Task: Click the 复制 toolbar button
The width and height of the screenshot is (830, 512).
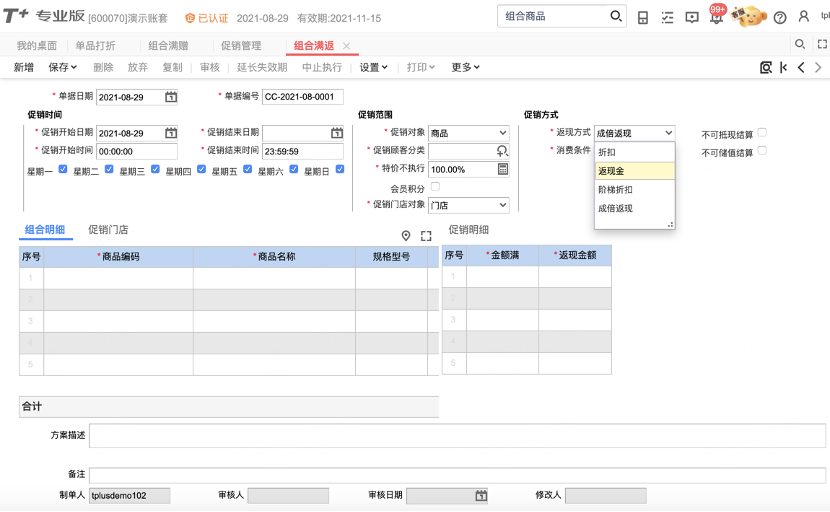Action: click(x=173, y=67)
